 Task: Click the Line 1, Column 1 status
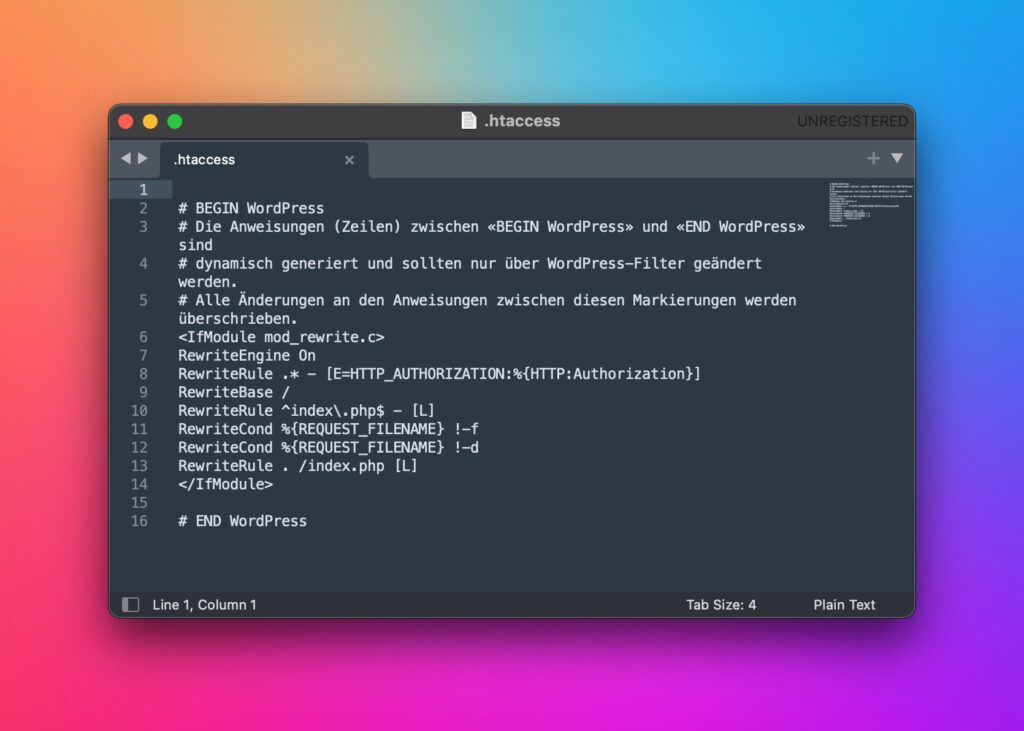[x=204, y=605]
